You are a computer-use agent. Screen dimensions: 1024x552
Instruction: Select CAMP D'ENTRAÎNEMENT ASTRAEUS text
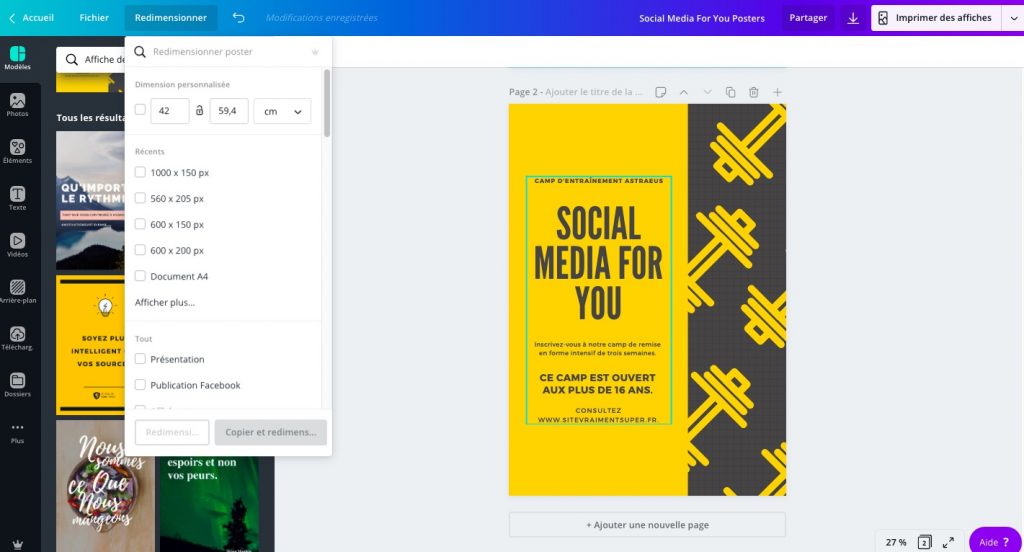point(598,181)
